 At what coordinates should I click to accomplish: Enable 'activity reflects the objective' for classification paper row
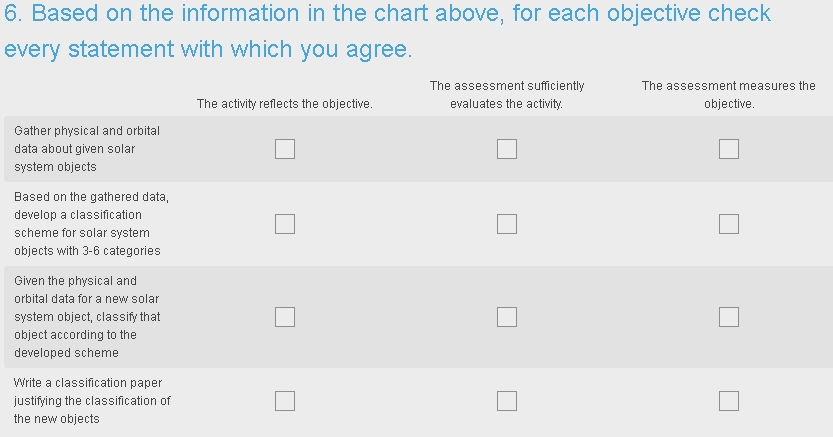pos(285,401)
